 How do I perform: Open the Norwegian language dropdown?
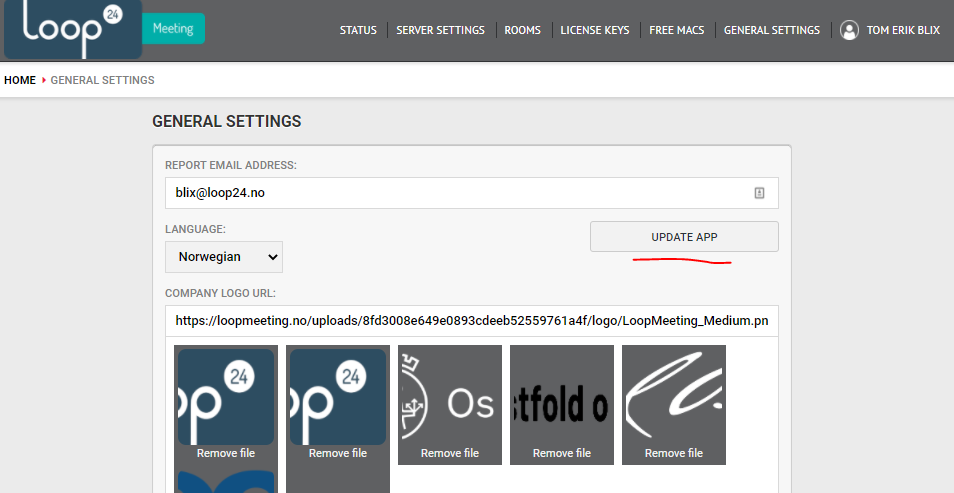[224, 257]
